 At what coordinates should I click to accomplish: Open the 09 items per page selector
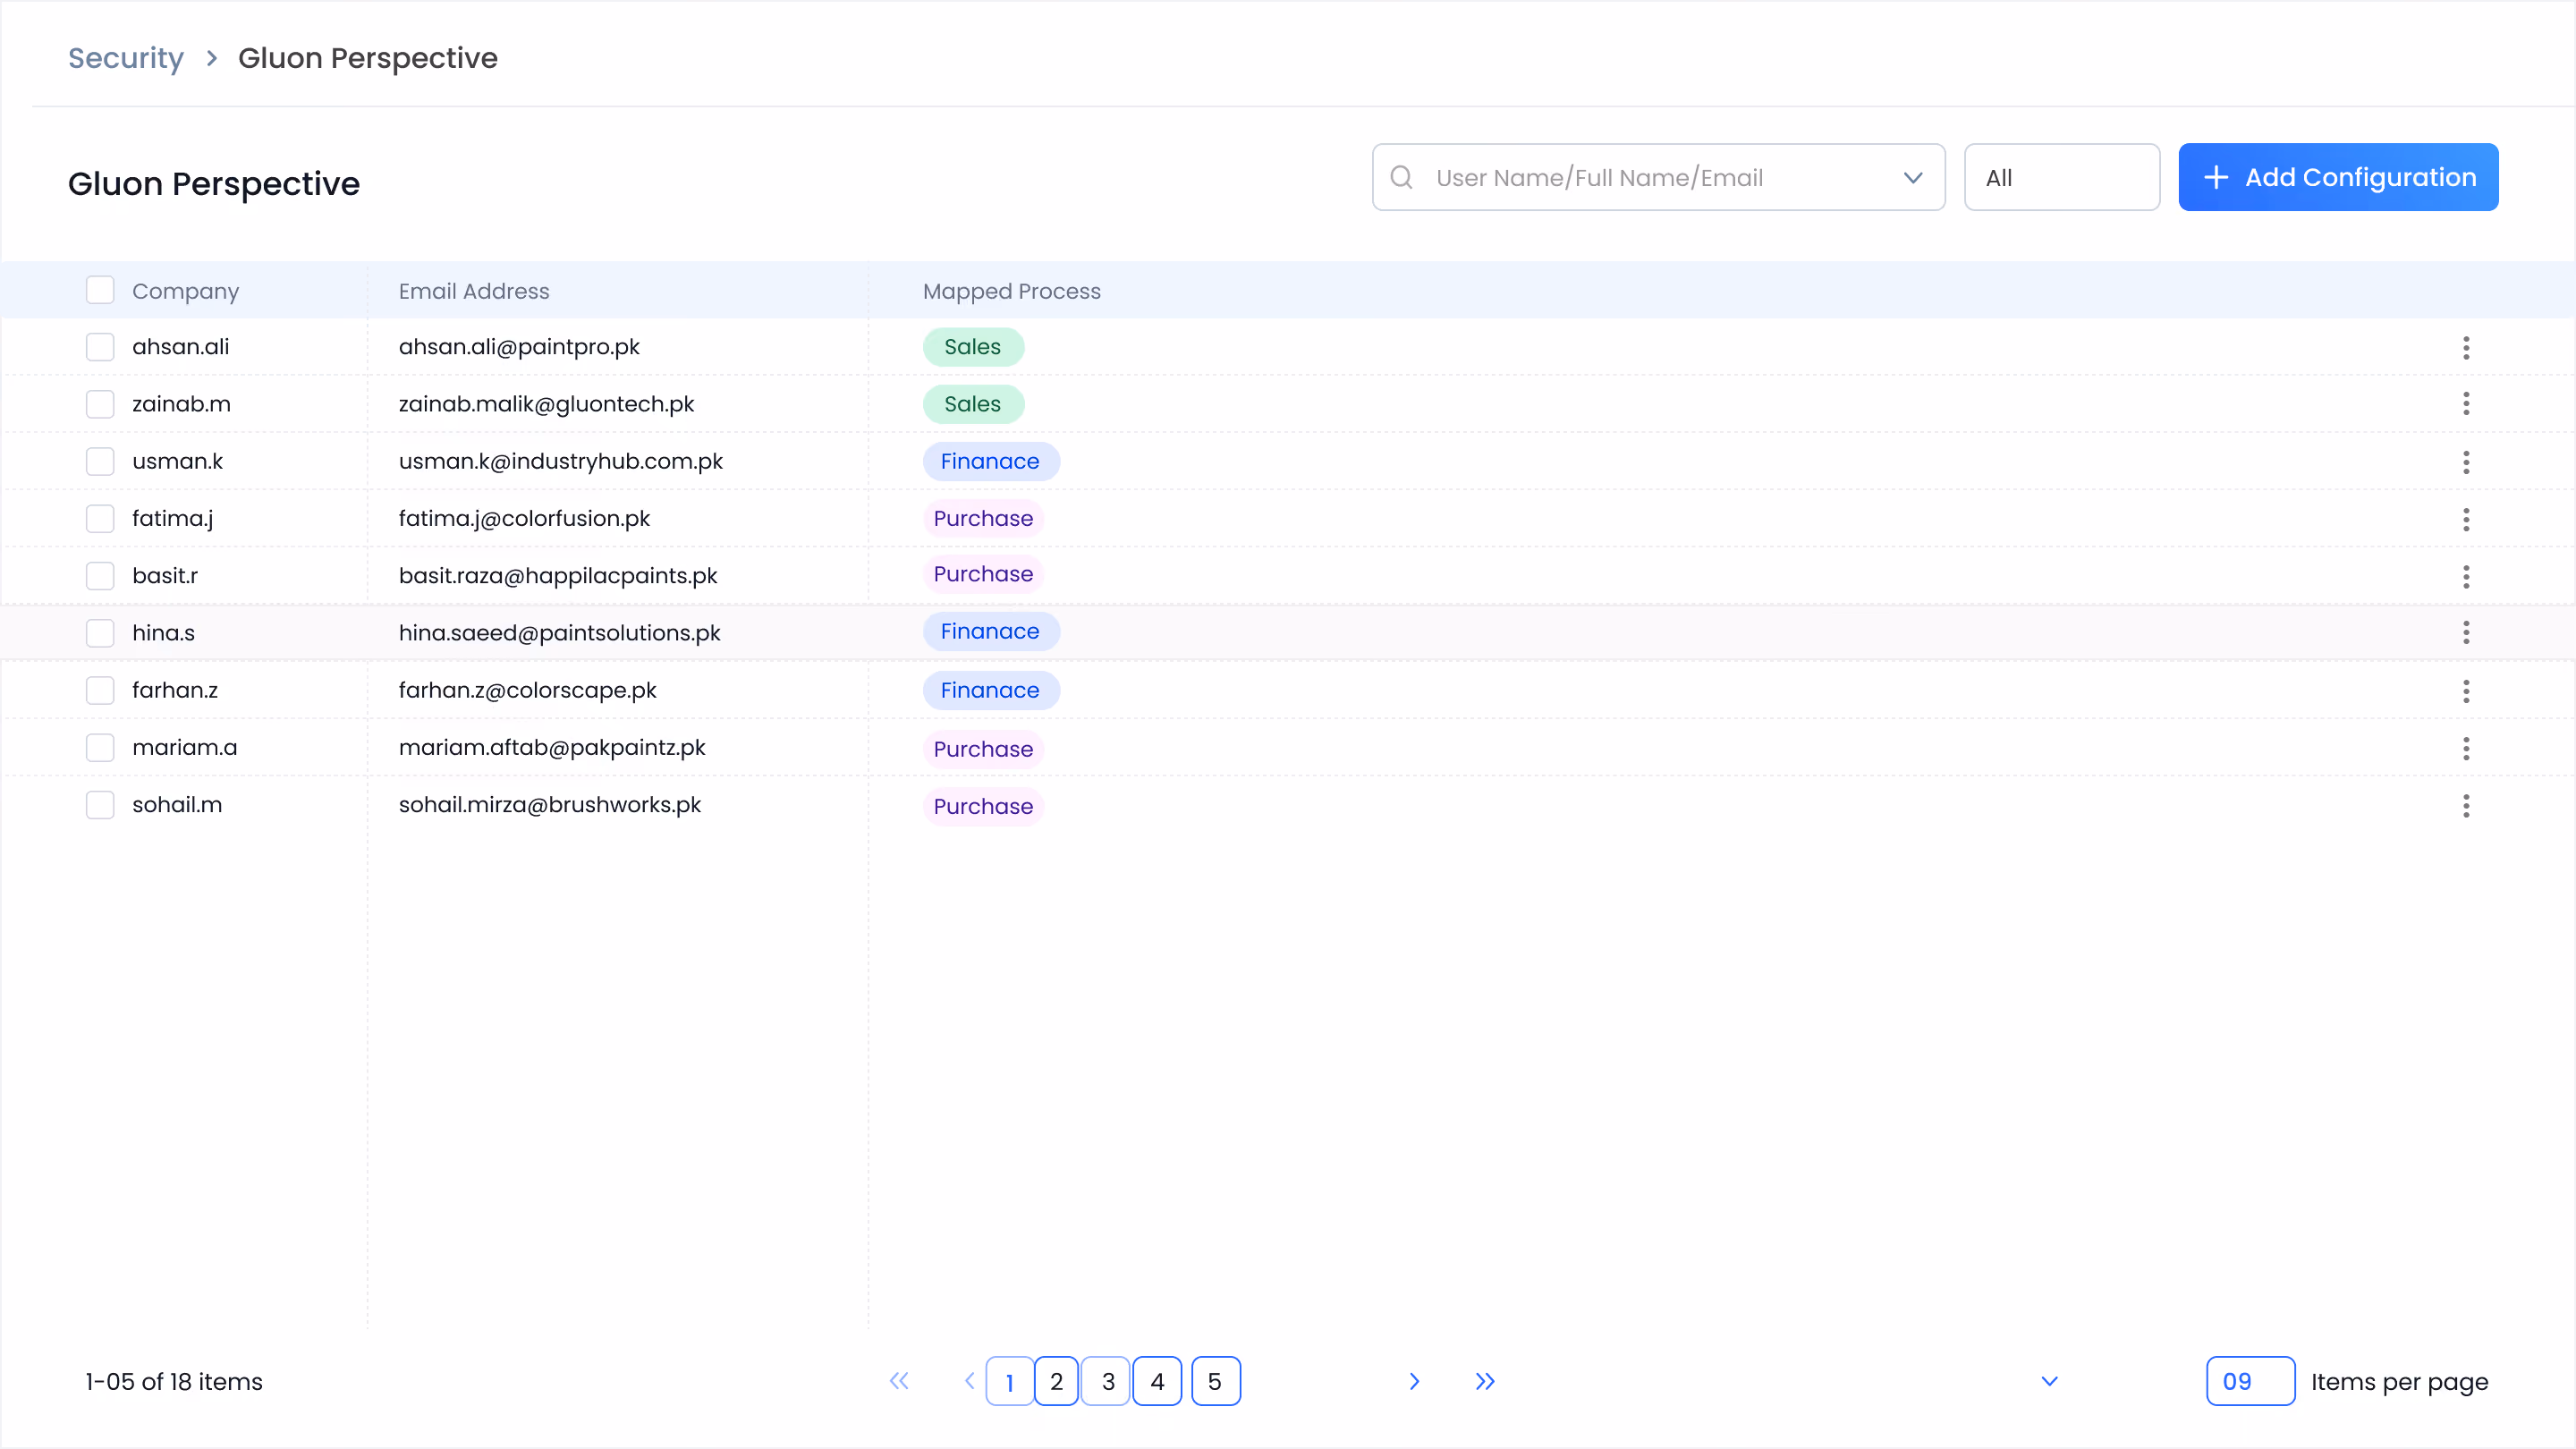tap(2250, 1381)
